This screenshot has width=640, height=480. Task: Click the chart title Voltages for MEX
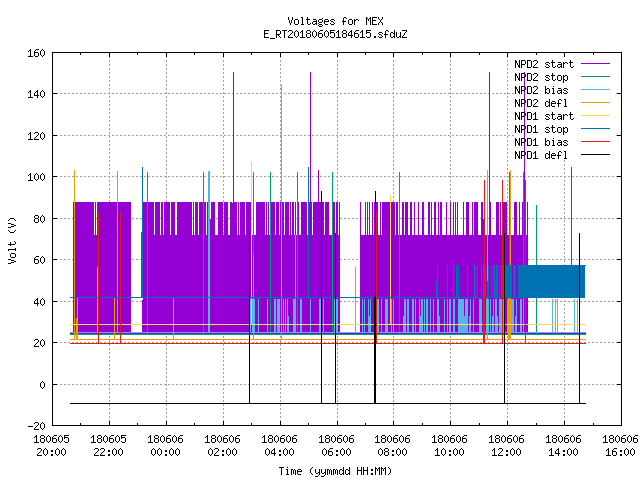335,21
